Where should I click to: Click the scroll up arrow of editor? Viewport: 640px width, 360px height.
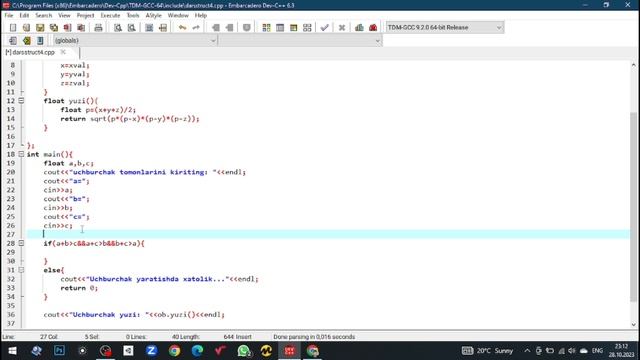pos(633,65)
